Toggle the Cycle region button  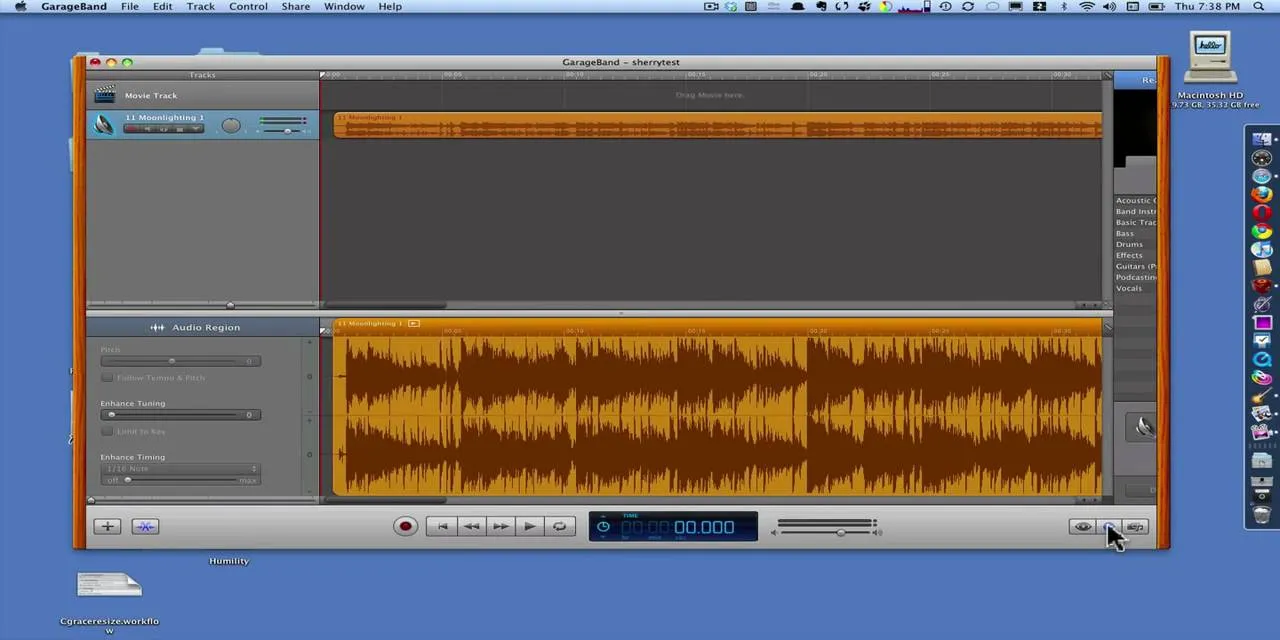[559, 526]
